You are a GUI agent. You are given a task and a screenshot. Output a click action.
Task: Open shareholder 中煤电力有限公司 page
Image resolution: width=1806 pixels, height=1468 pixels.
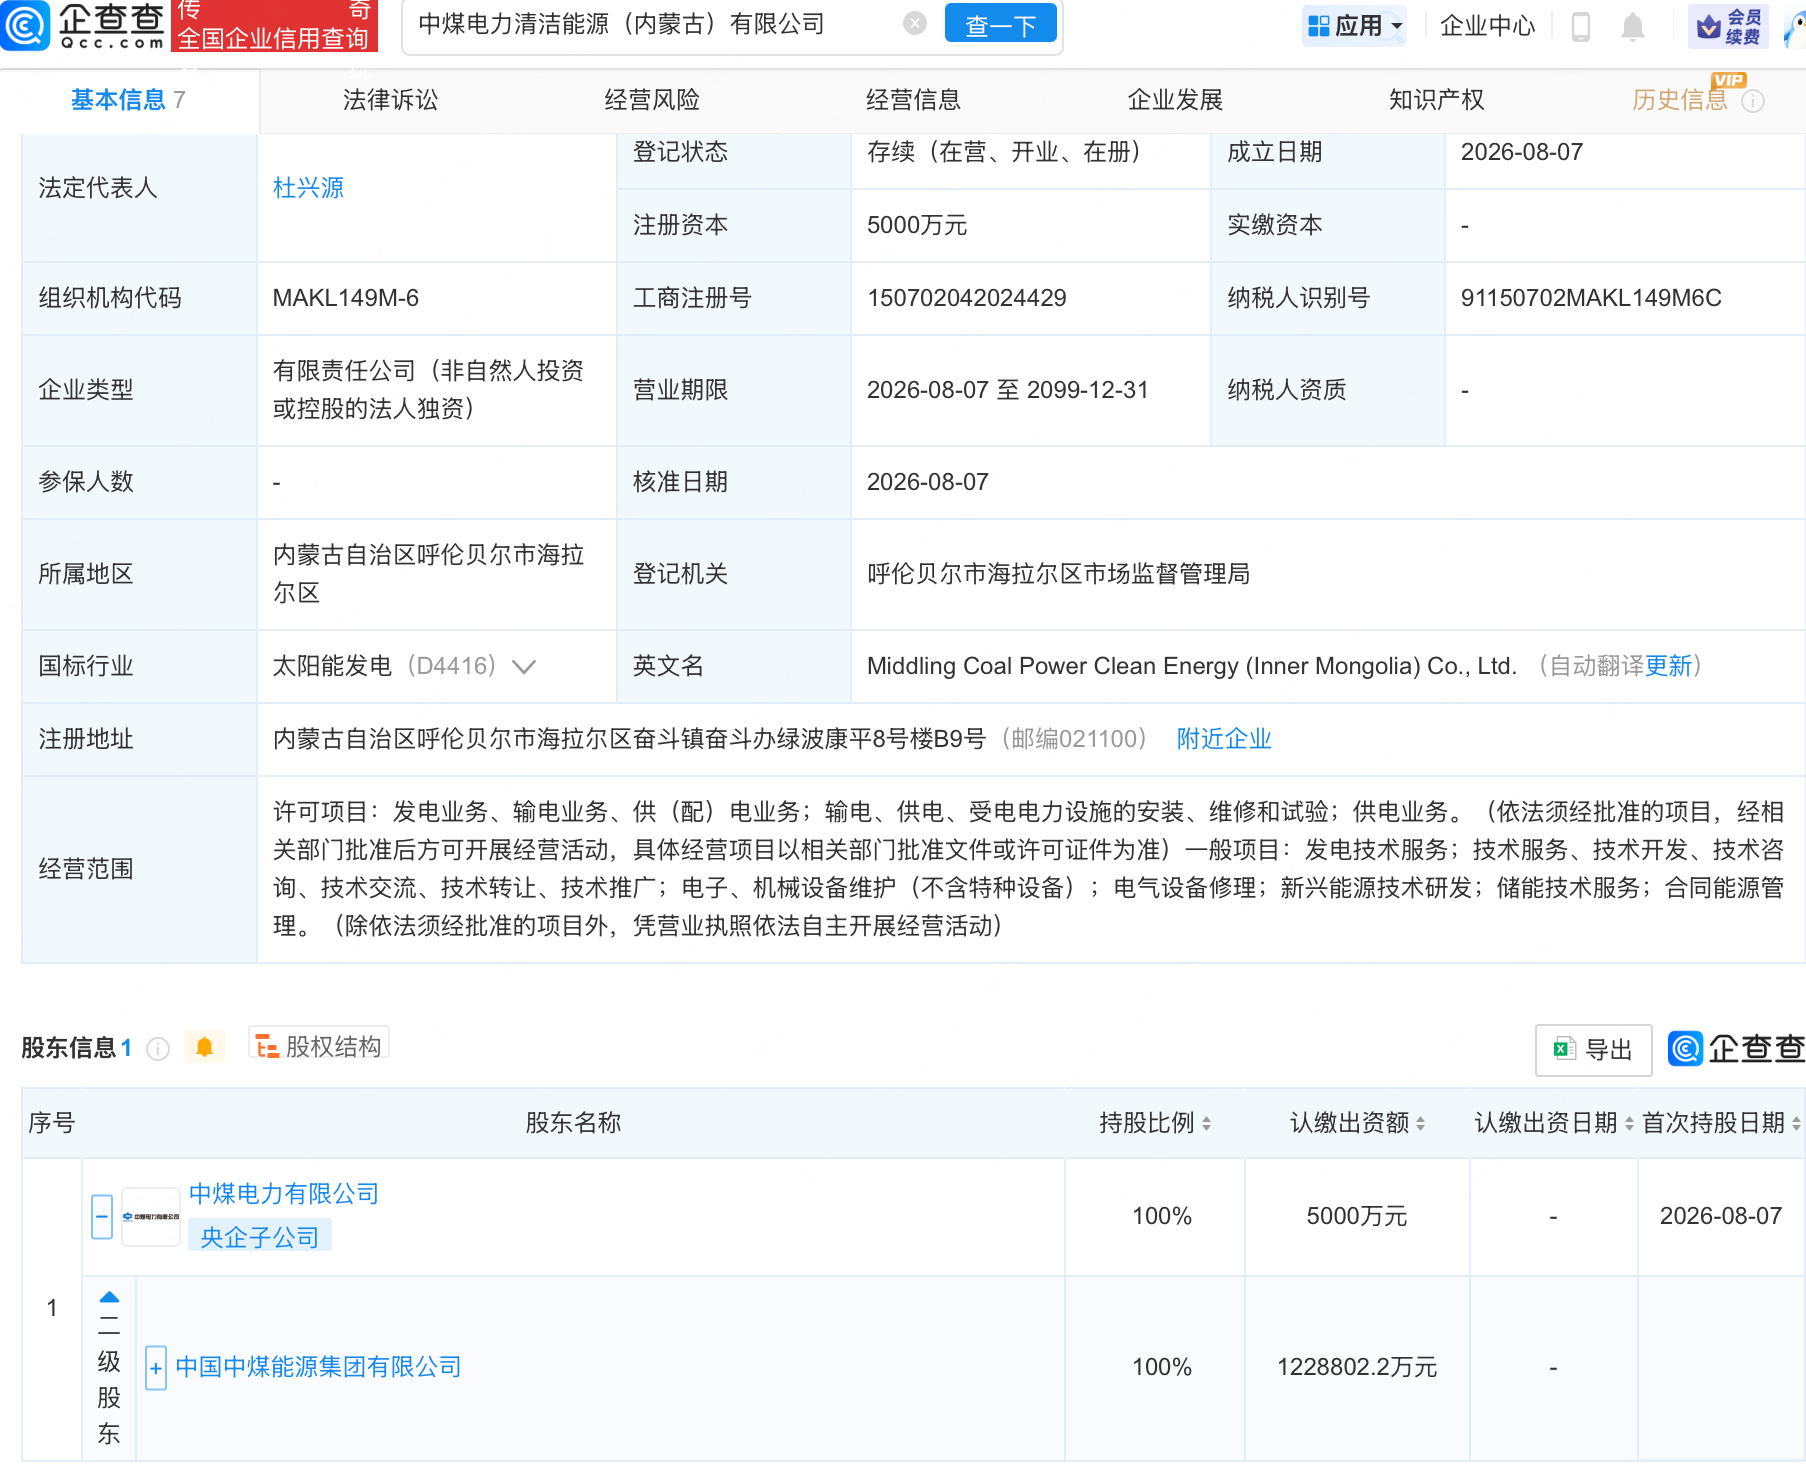pos(284,1194)
